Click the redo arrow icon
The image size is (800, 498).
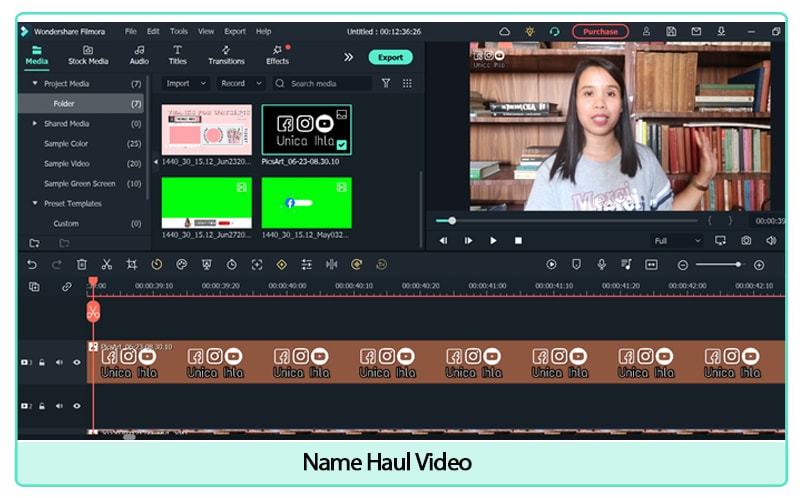(x=57, y=264)
